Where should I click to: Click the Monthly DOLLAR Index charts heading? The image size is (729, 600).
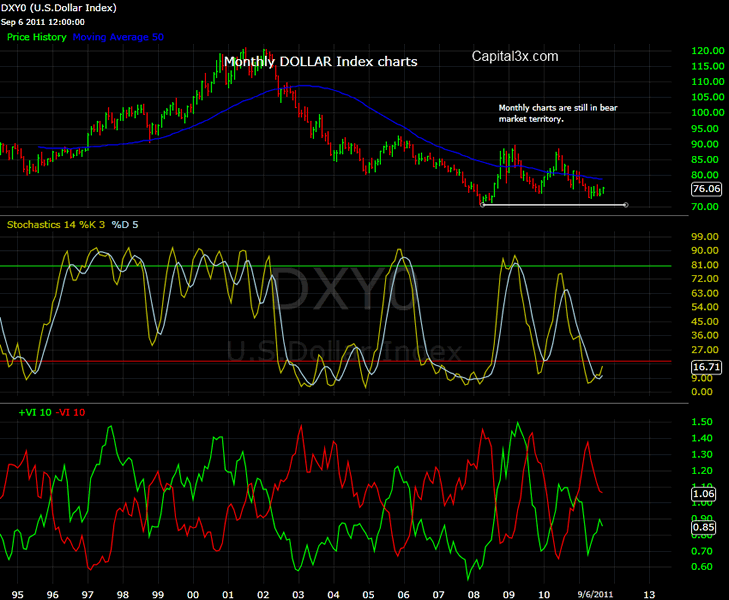(x=320, y=61)
